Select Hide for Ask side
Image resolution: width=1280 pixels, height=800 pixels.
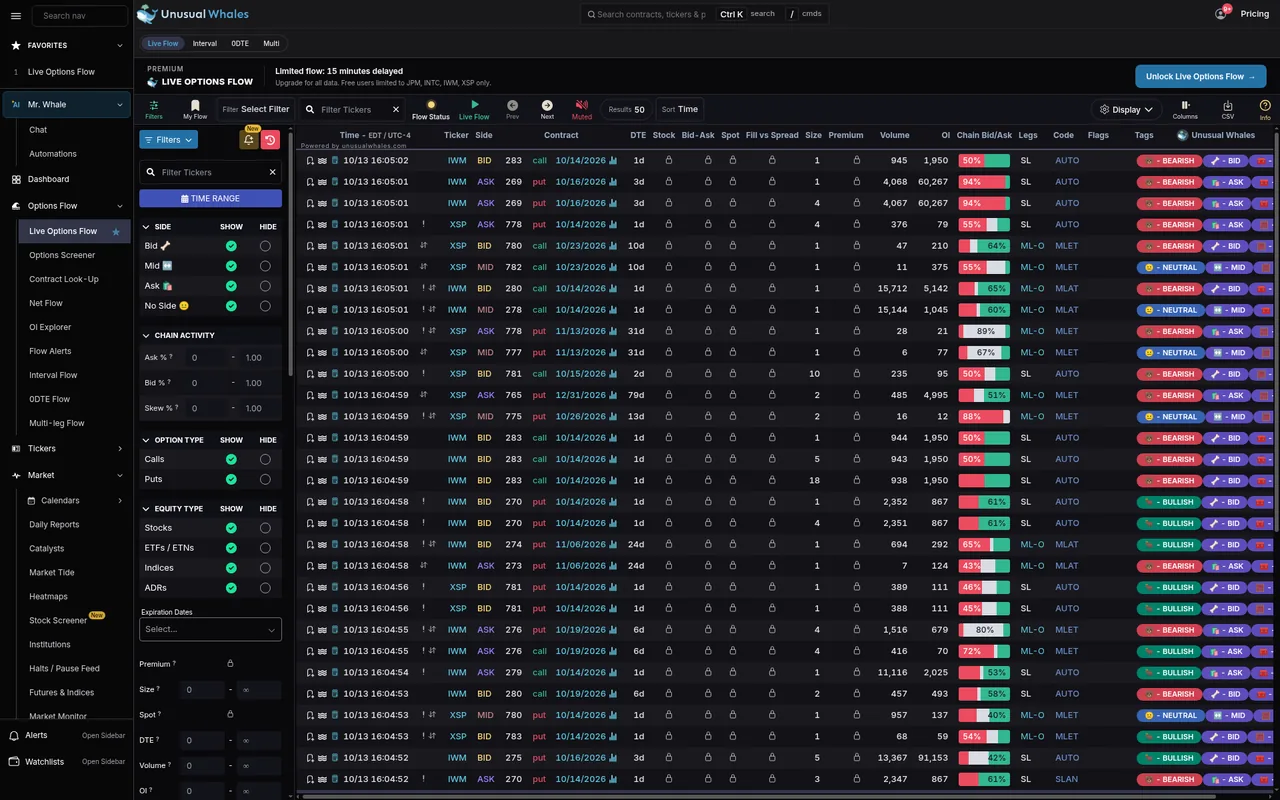[x=265, y=286]
